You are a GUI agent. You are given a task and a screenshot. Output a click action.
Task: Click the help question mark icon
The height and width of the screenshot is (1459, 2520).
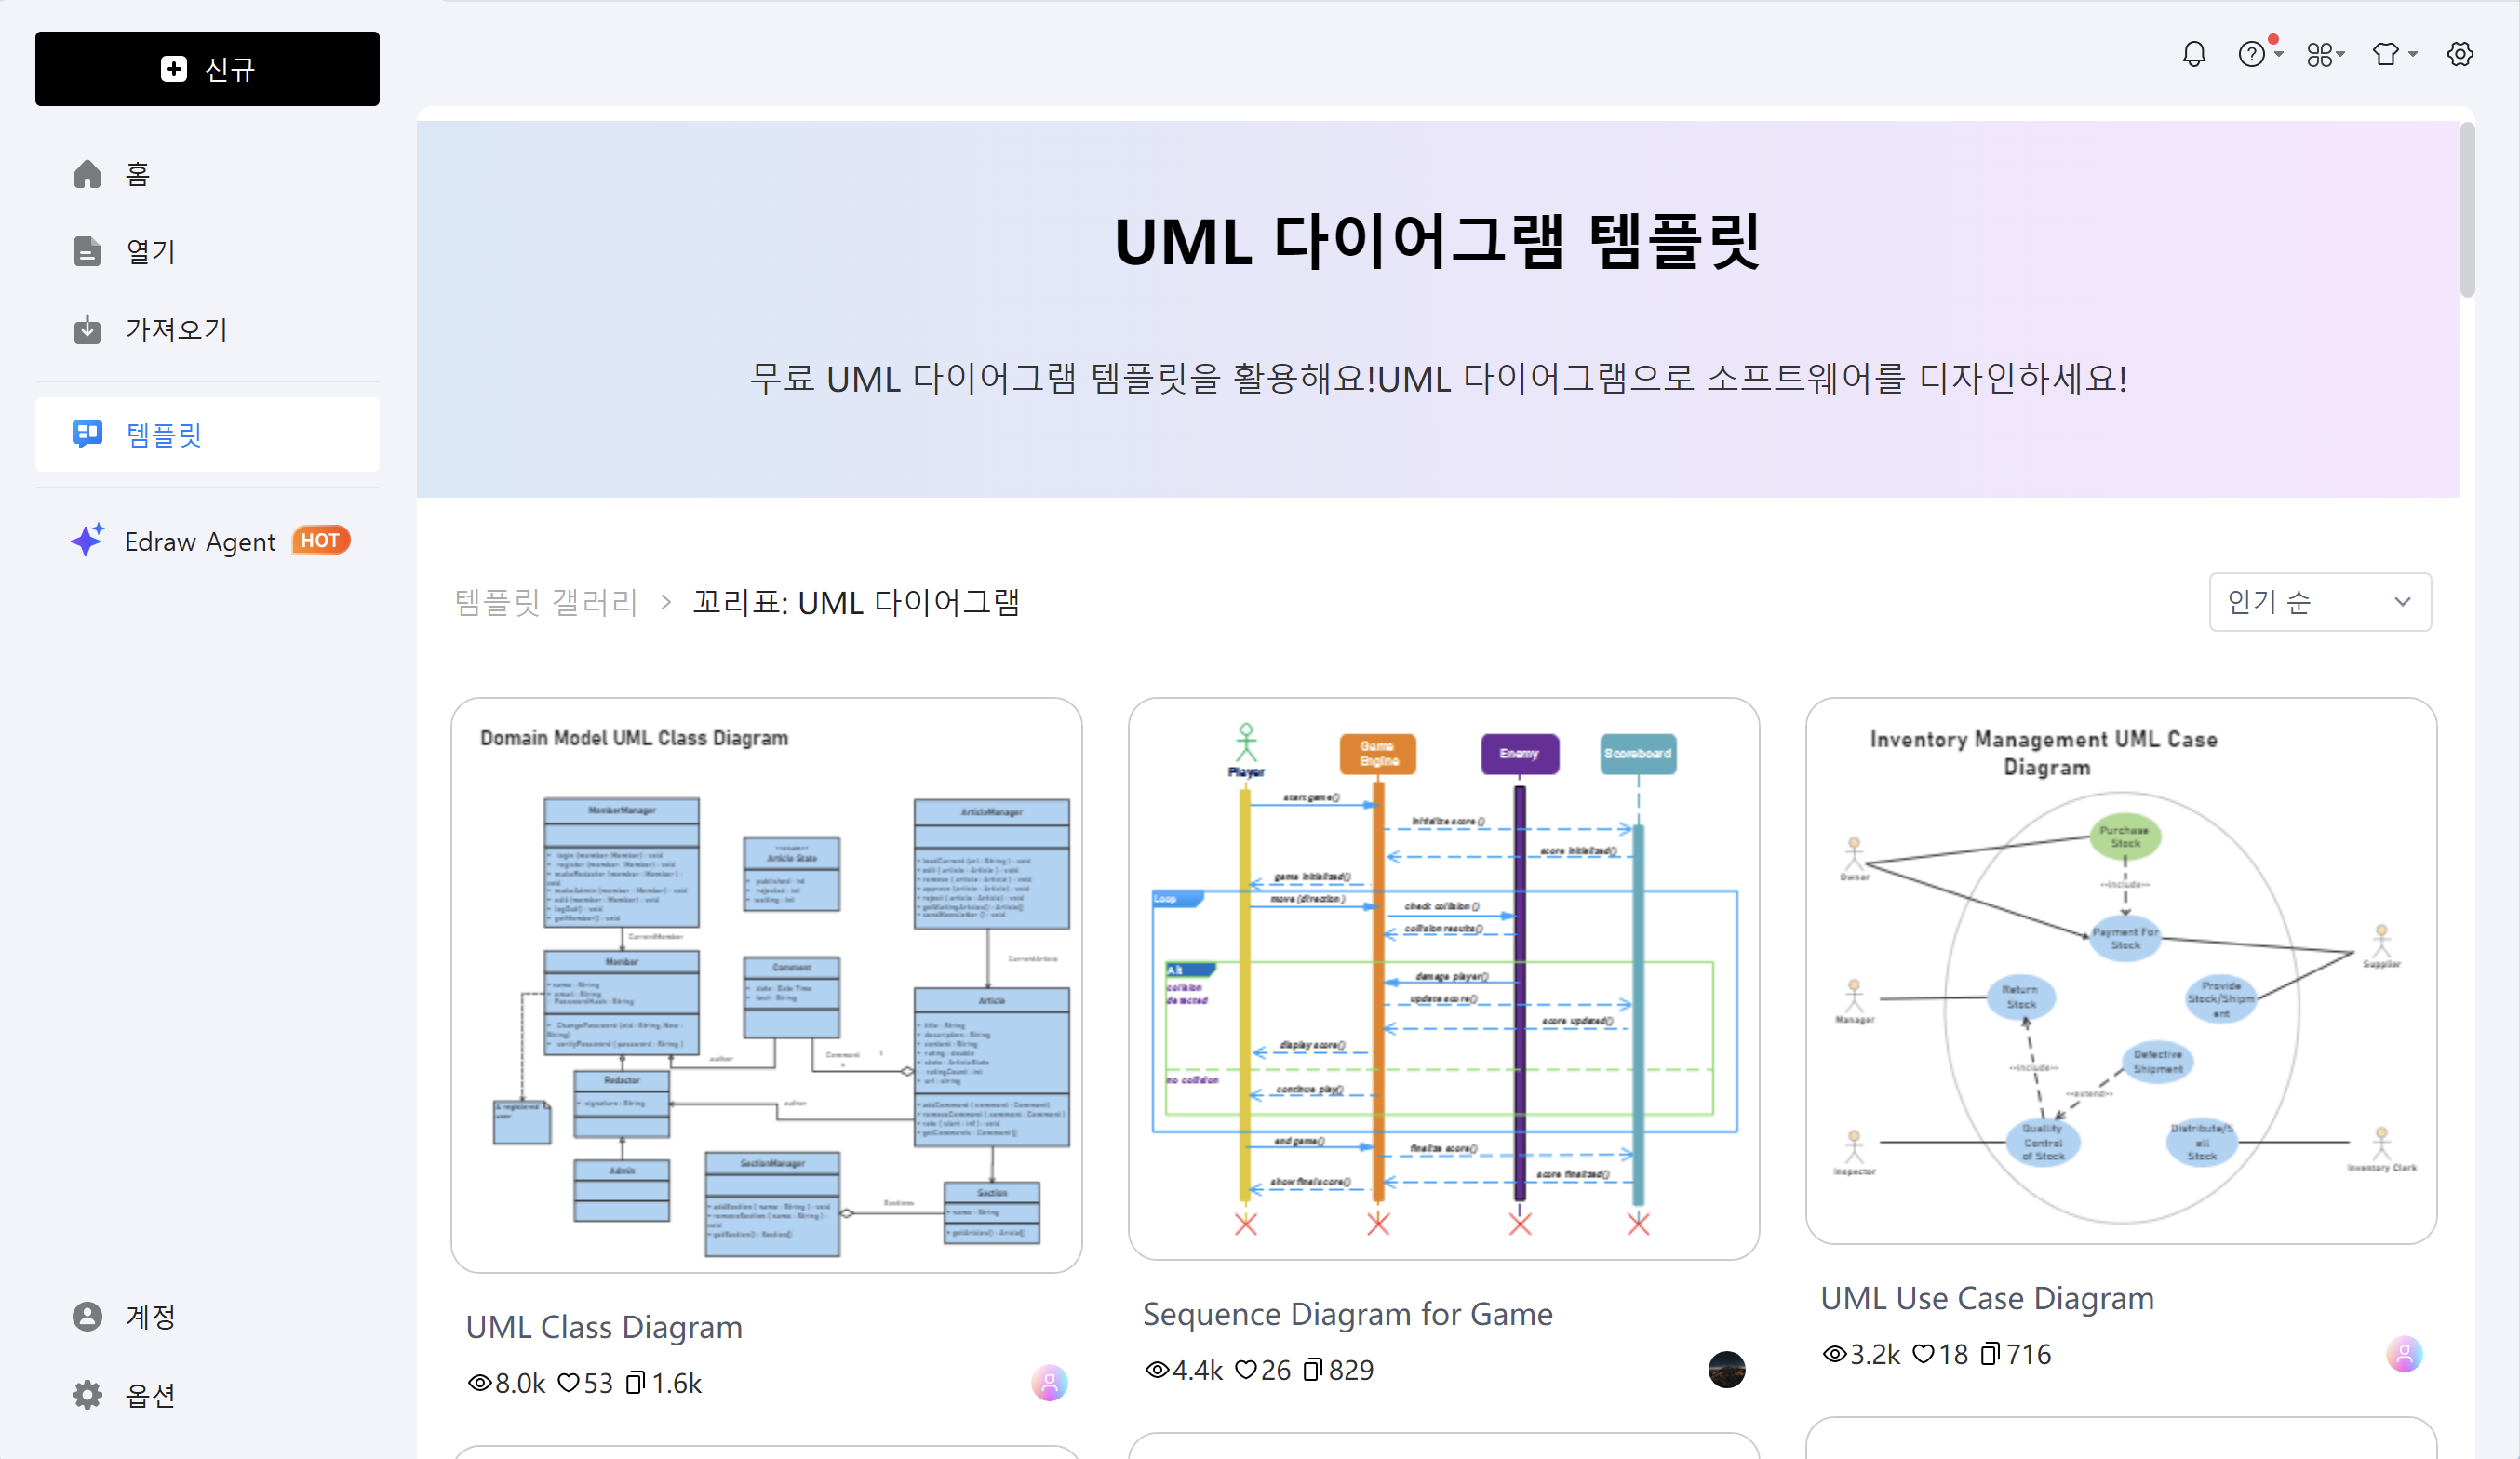2255,54
